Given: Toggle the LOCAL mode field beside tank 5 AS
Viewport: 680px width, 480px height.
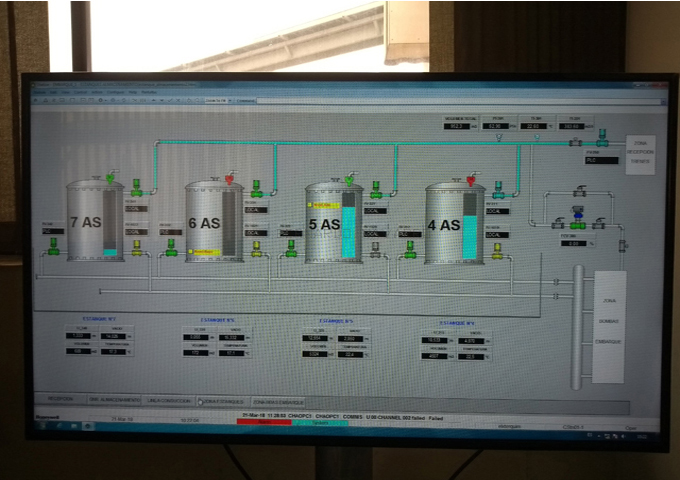Looking at the screenshot, I should (376, 211).
